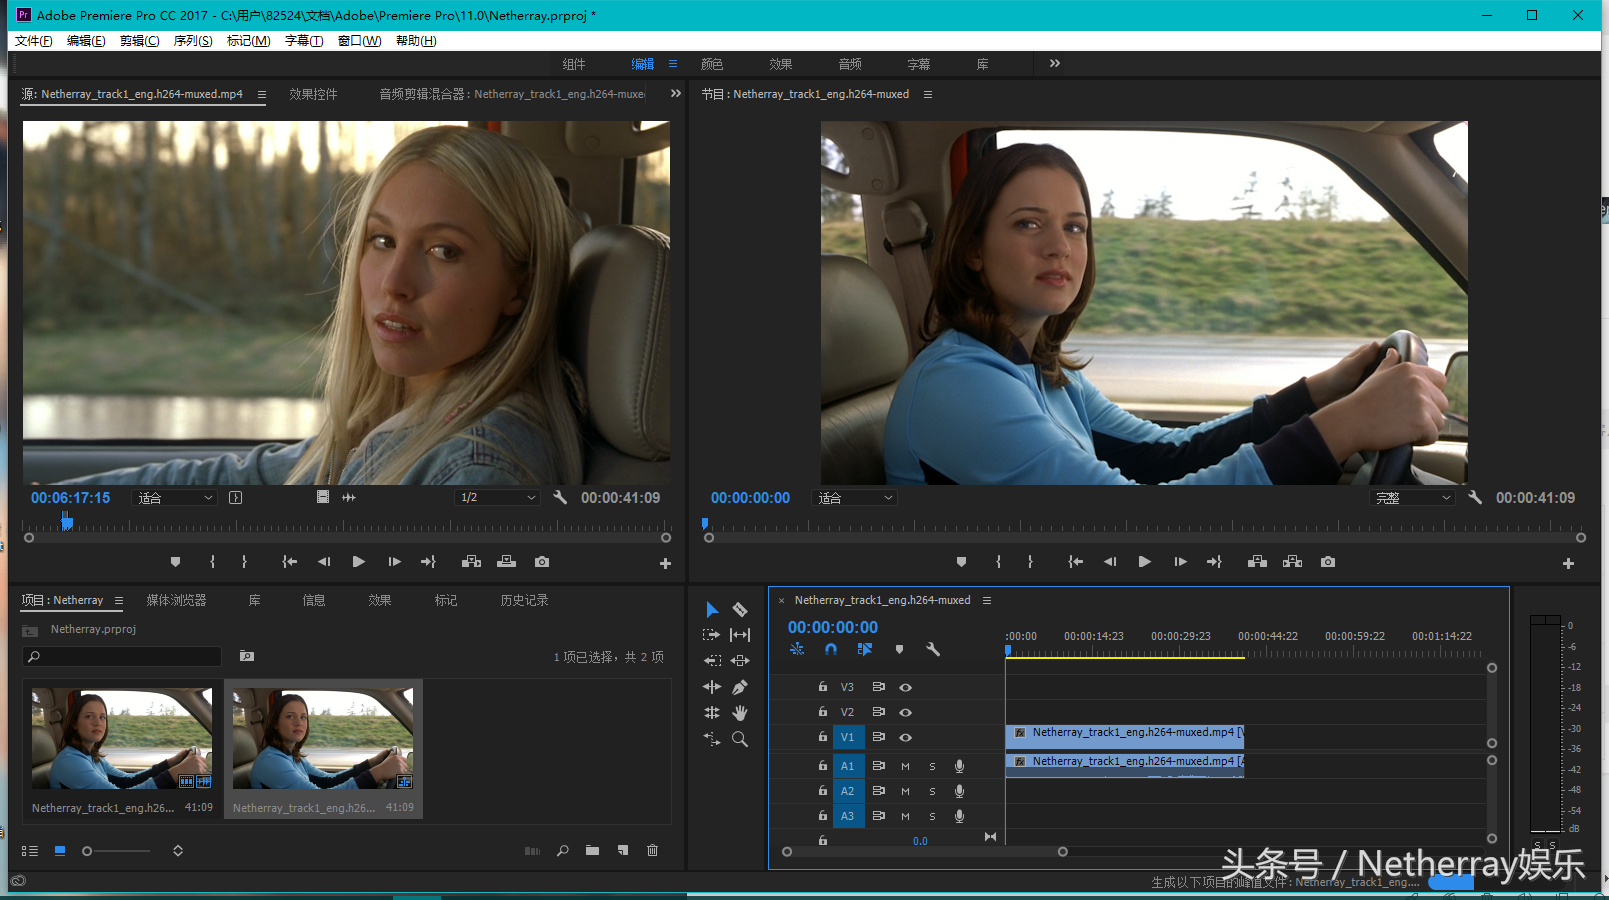
Task: Mute audio track A1
Action: click(x=905, y=766)
